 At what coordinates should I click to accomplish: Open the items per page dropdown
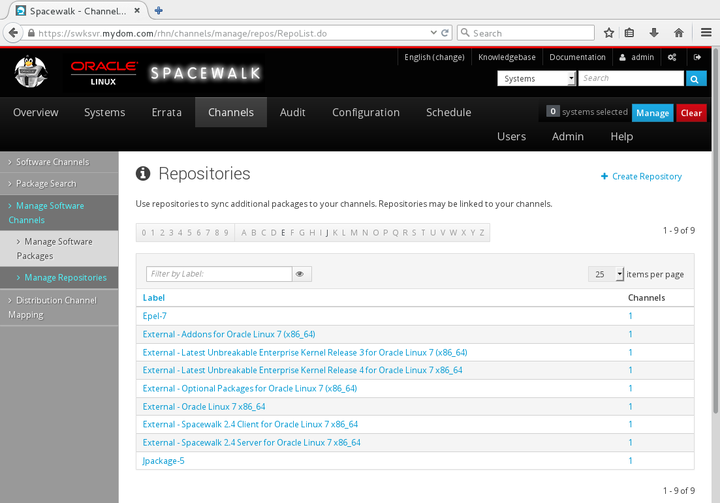coord(606,274)
